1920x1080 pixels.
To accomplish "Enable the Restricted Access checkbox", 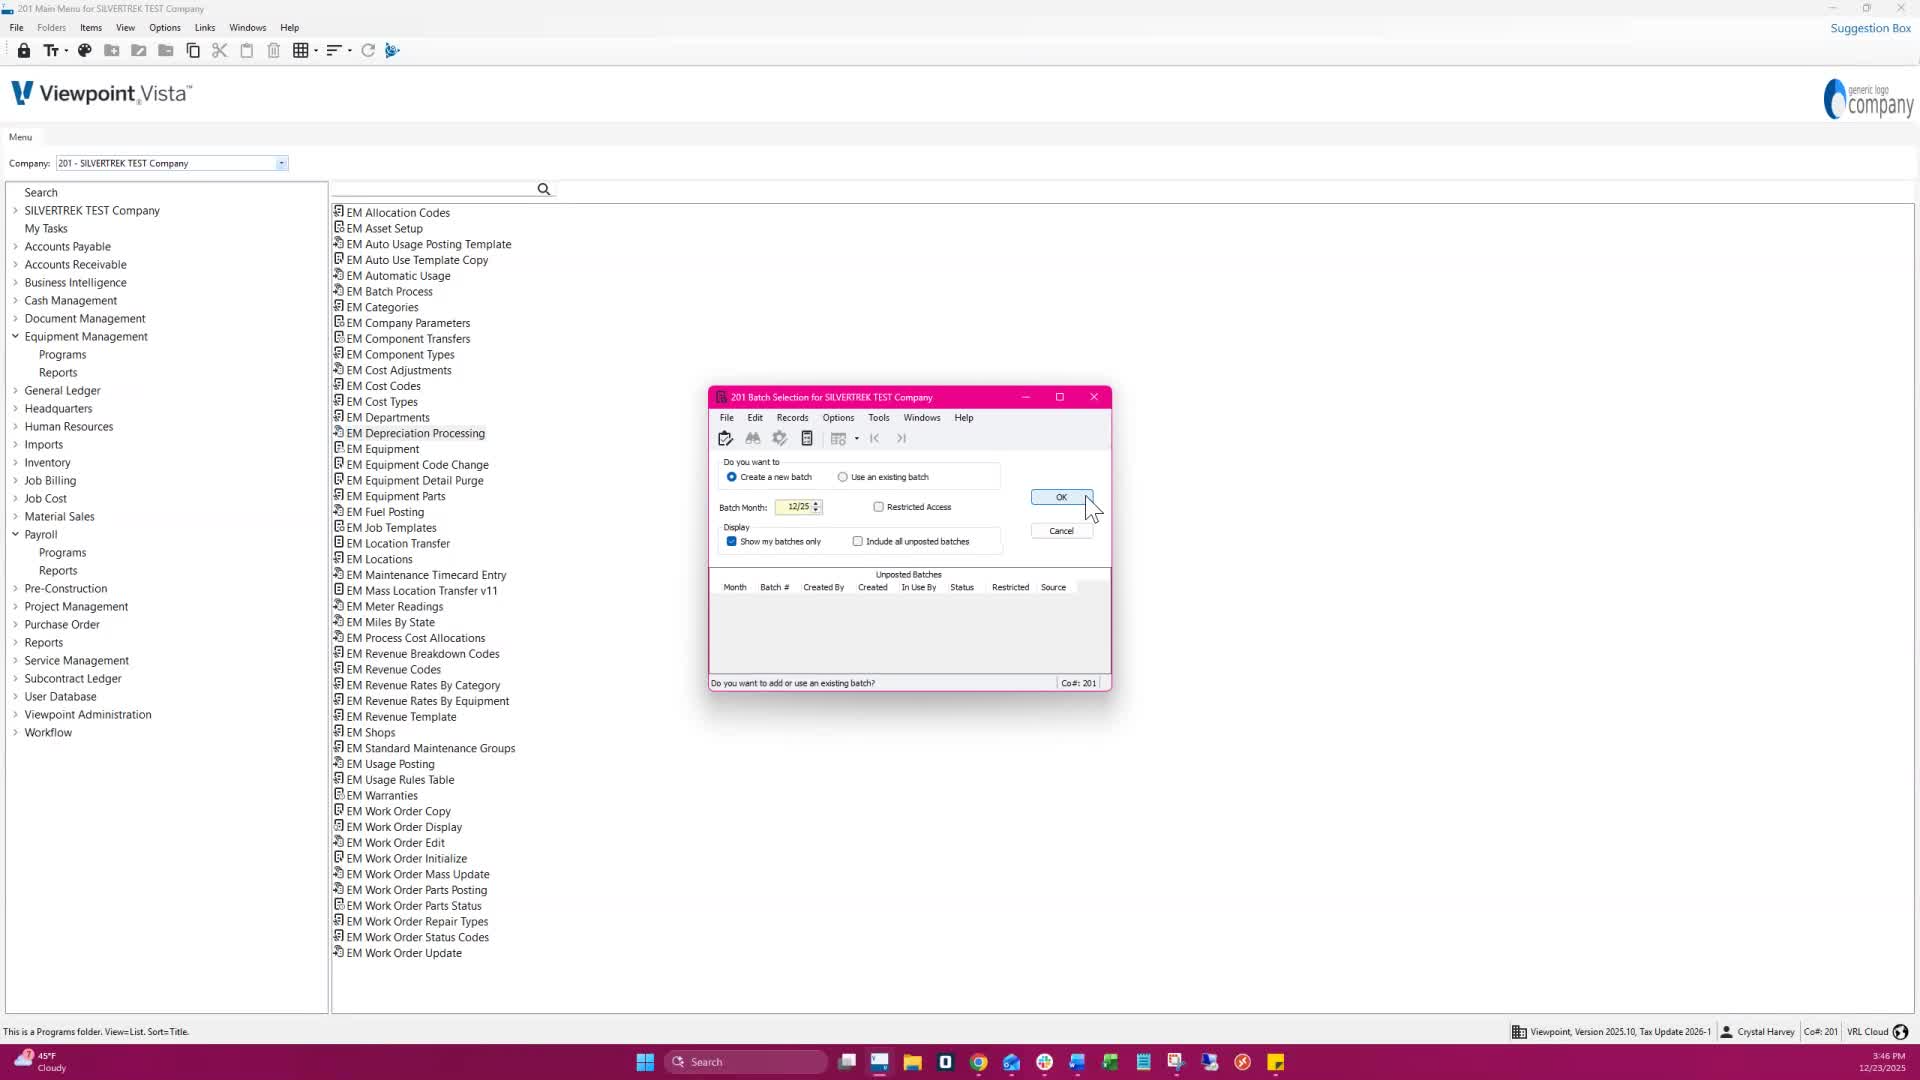I will point(879,507).
